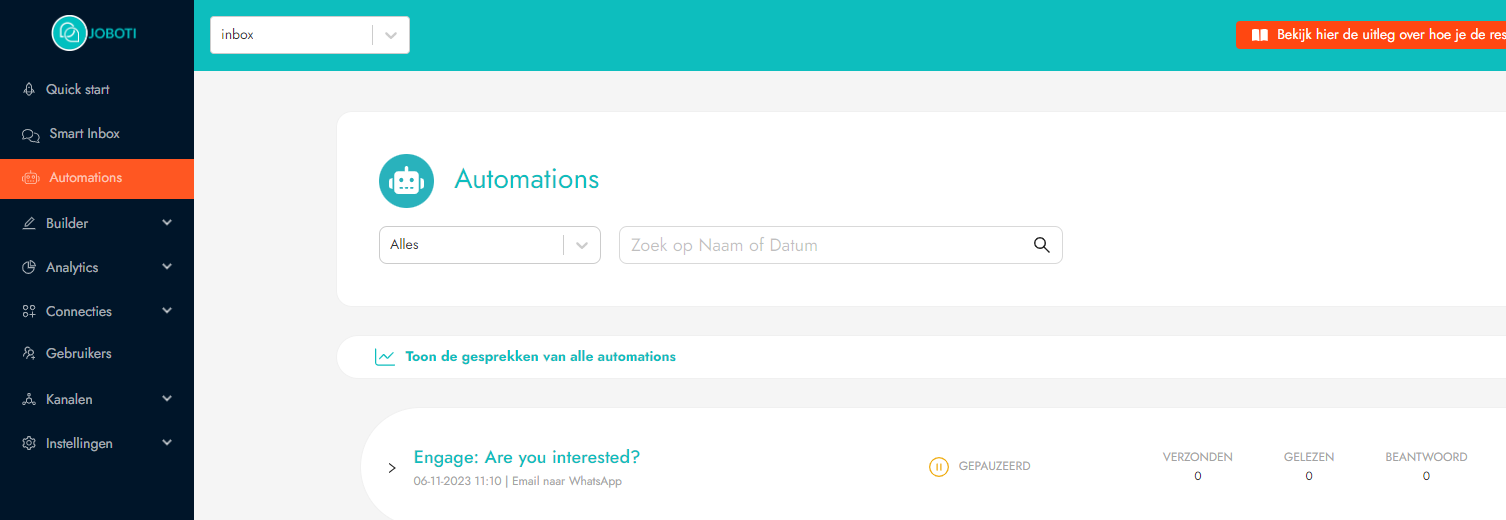Click the magnifier search icon
Image resolution: width=1506 pixels, height=520 pixels.
tap(1041, 245)
